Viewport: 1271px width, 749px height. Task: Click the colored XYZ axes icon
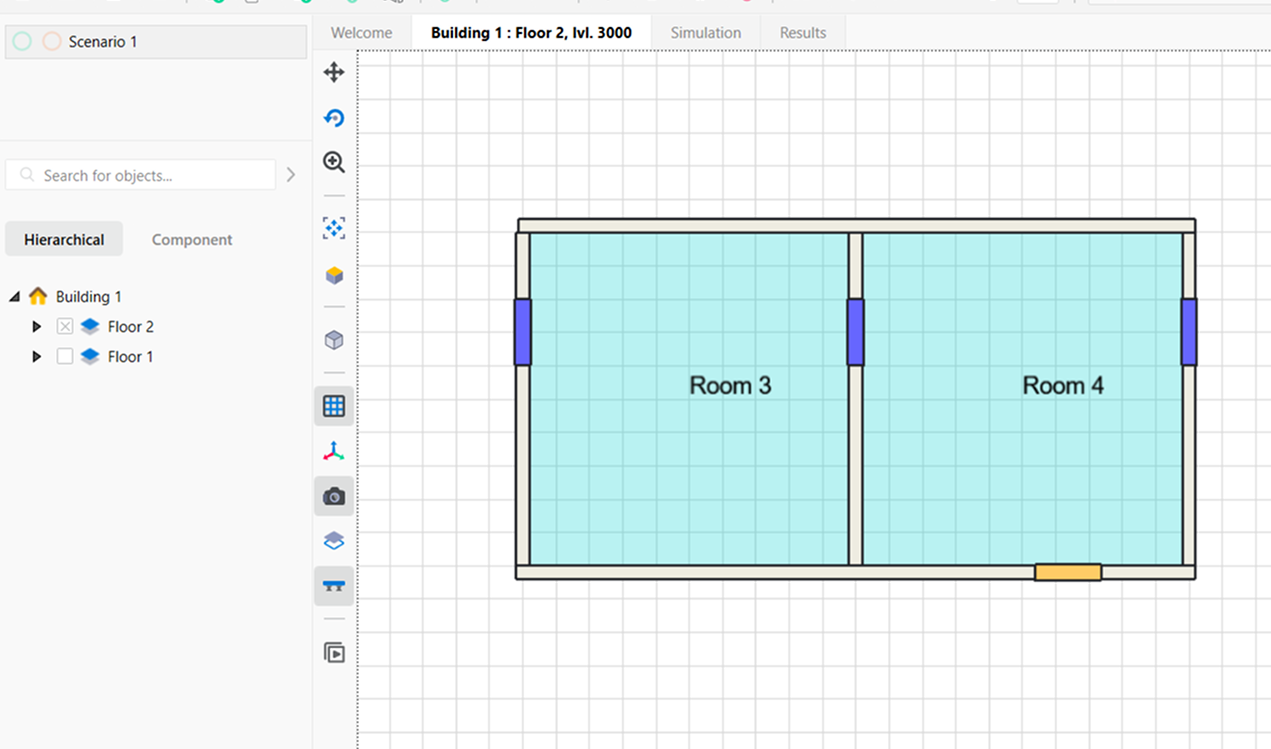(x=334, y=452)
